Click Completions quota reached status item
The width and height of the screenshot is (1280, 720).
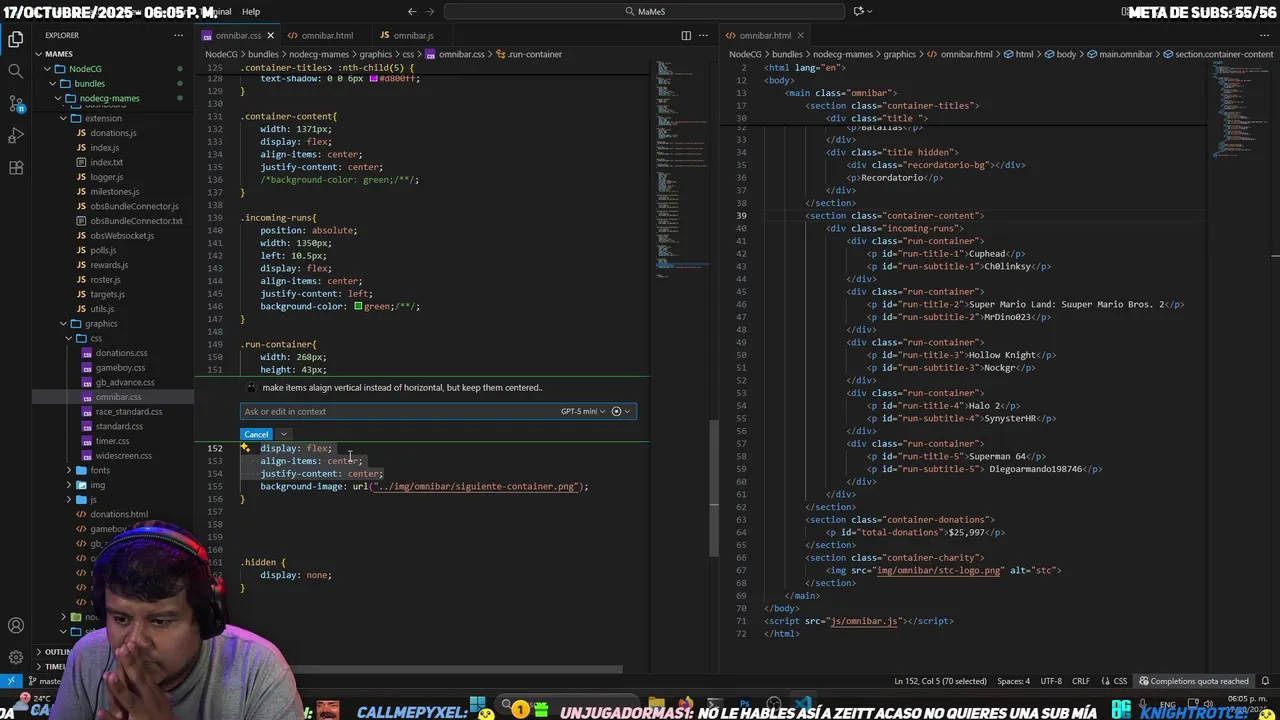pos(1192,681)
